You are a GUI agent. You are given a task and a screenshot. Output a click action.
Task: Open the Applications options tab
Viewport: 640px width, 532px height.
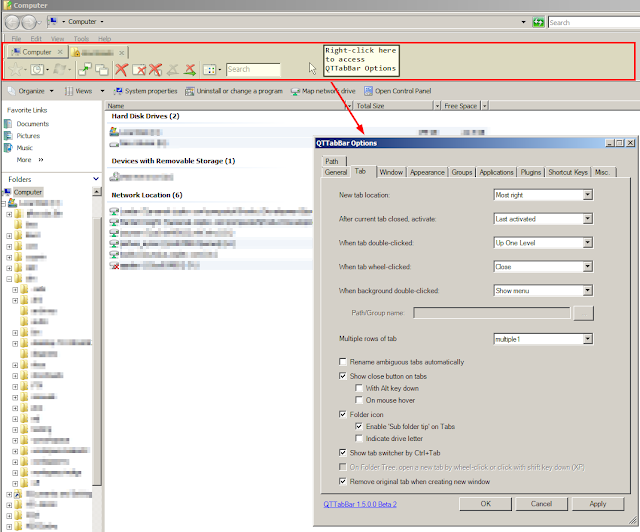coord(496,172)
